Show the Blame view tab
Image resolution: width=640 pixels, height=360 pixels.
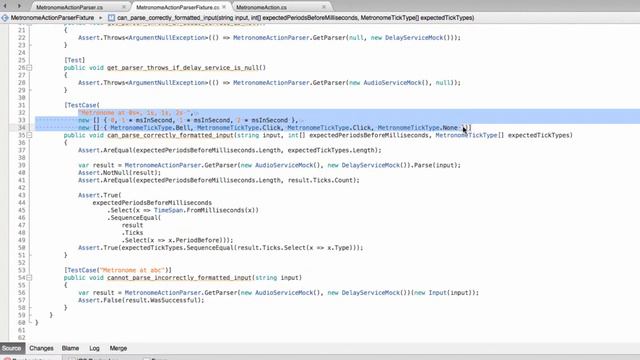click(x=70, y=348)
